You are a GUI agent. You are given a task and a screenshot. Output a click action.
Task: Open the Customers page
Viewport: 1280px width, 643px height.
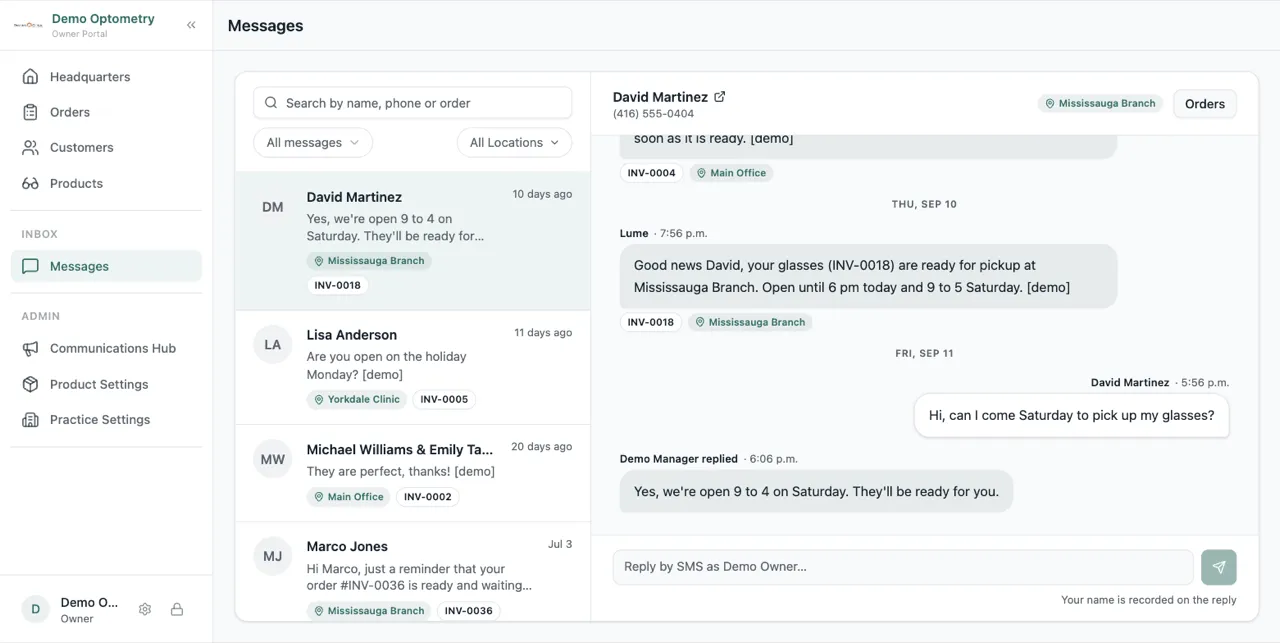pos(106,147)
